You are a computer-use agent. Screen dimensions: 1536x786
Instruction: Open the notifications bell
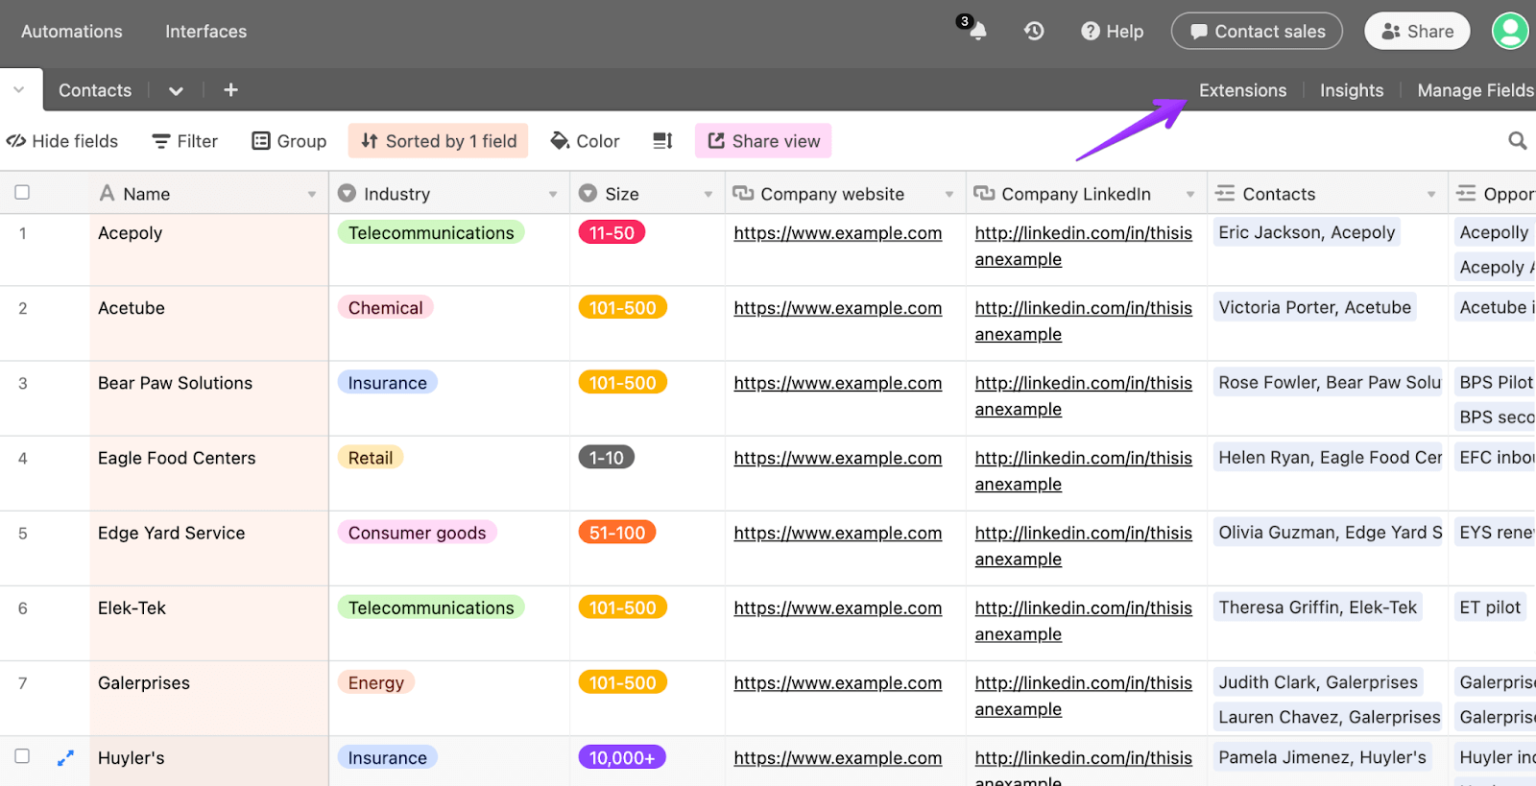(x=973, y=31)
